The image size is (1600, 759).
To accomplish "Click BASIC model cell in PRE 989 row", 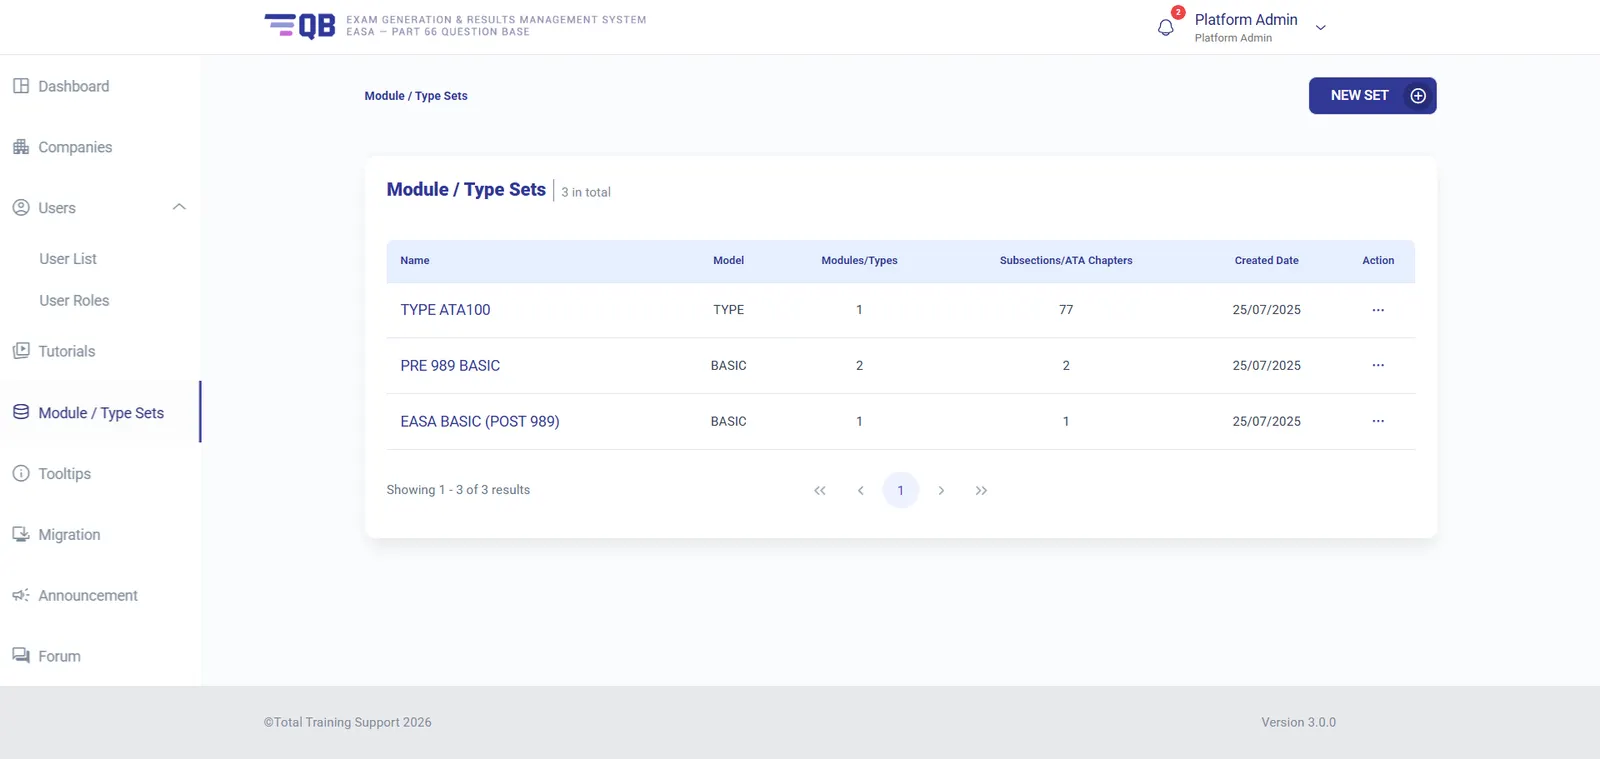I will [x=728, y=366].
